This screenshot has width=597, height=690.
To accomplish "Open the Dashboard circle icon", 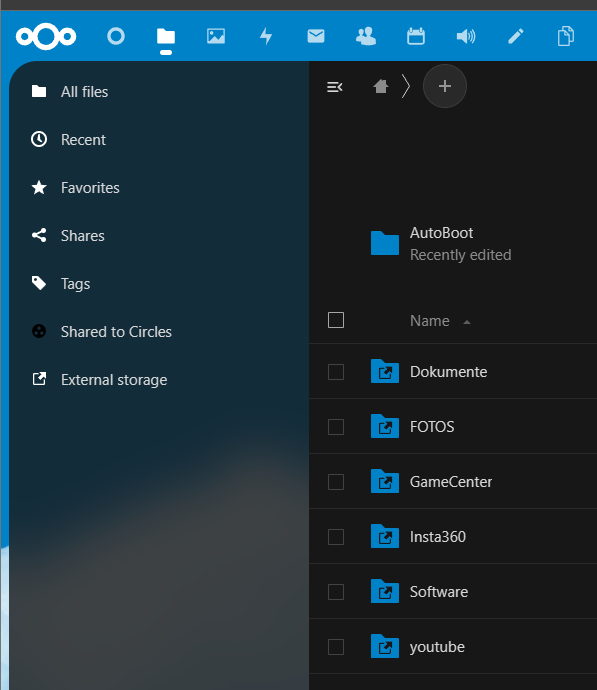I will pyautogui.click(x=116, y=36).
